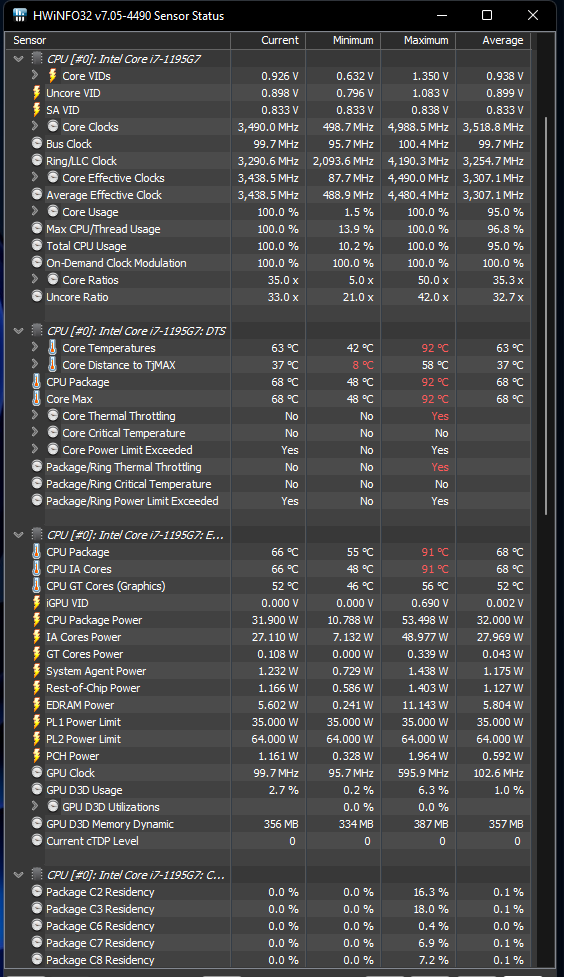Collapse the CPU [#0]: Intel Core i7-1195G7 group
564x977 pixels.
(x=19, y=59)
